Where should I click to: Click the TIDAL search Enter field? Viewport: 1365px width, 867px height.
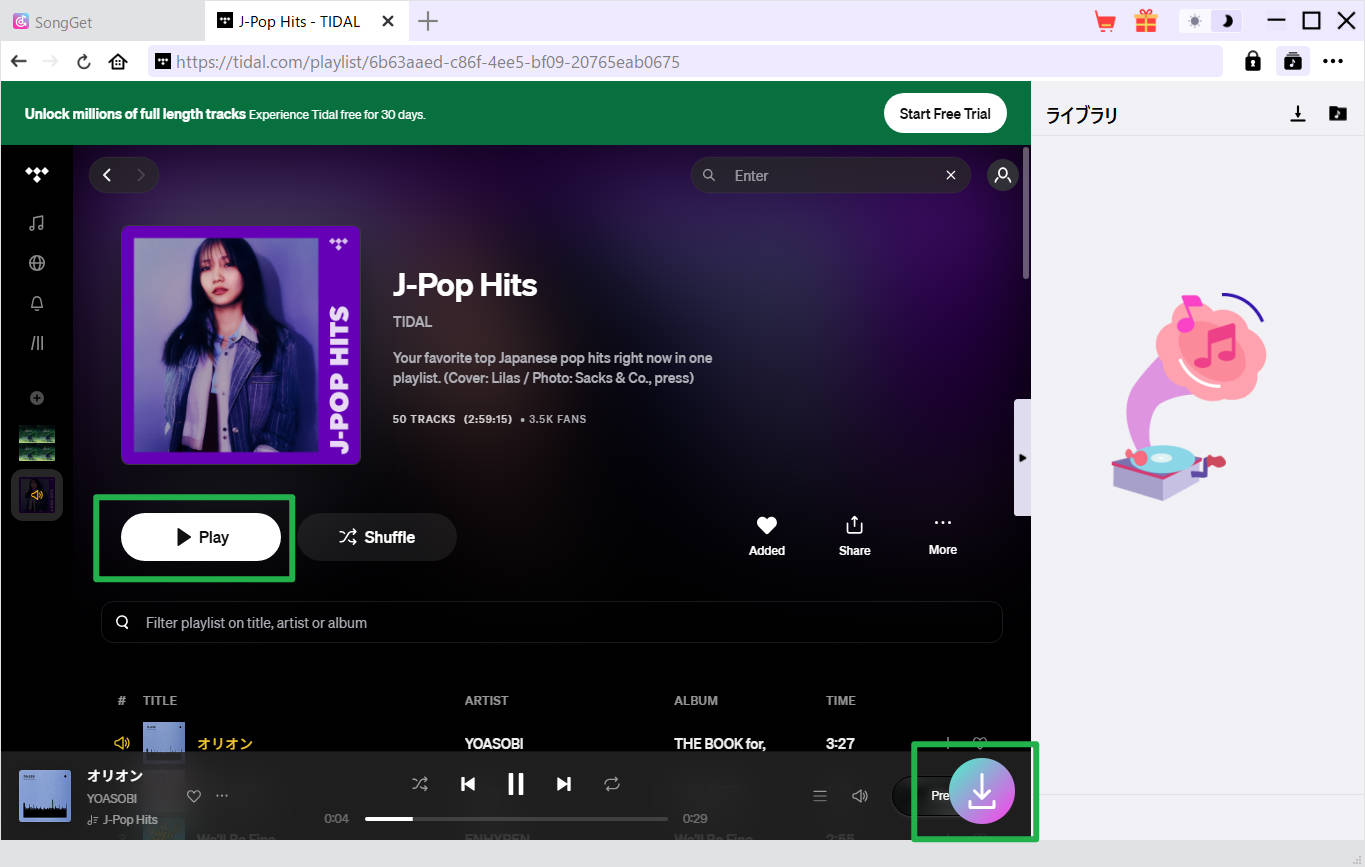pyautogui.click(x=832, y=176)
